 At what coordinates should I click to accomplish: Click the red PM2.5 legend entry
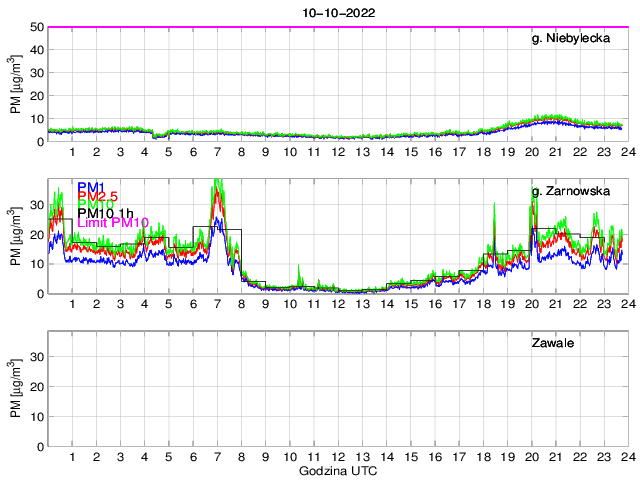(x=98, y=198)
